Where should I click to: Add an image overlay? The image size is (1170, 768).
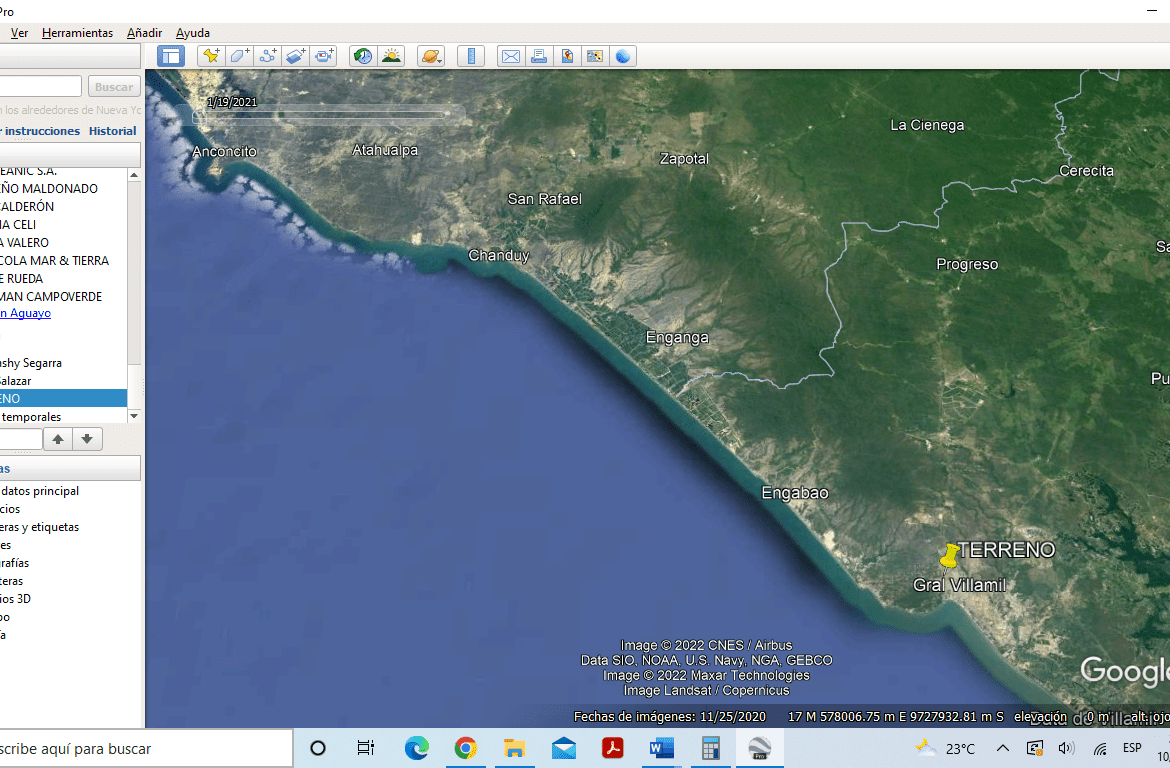(x=295, y=56)
